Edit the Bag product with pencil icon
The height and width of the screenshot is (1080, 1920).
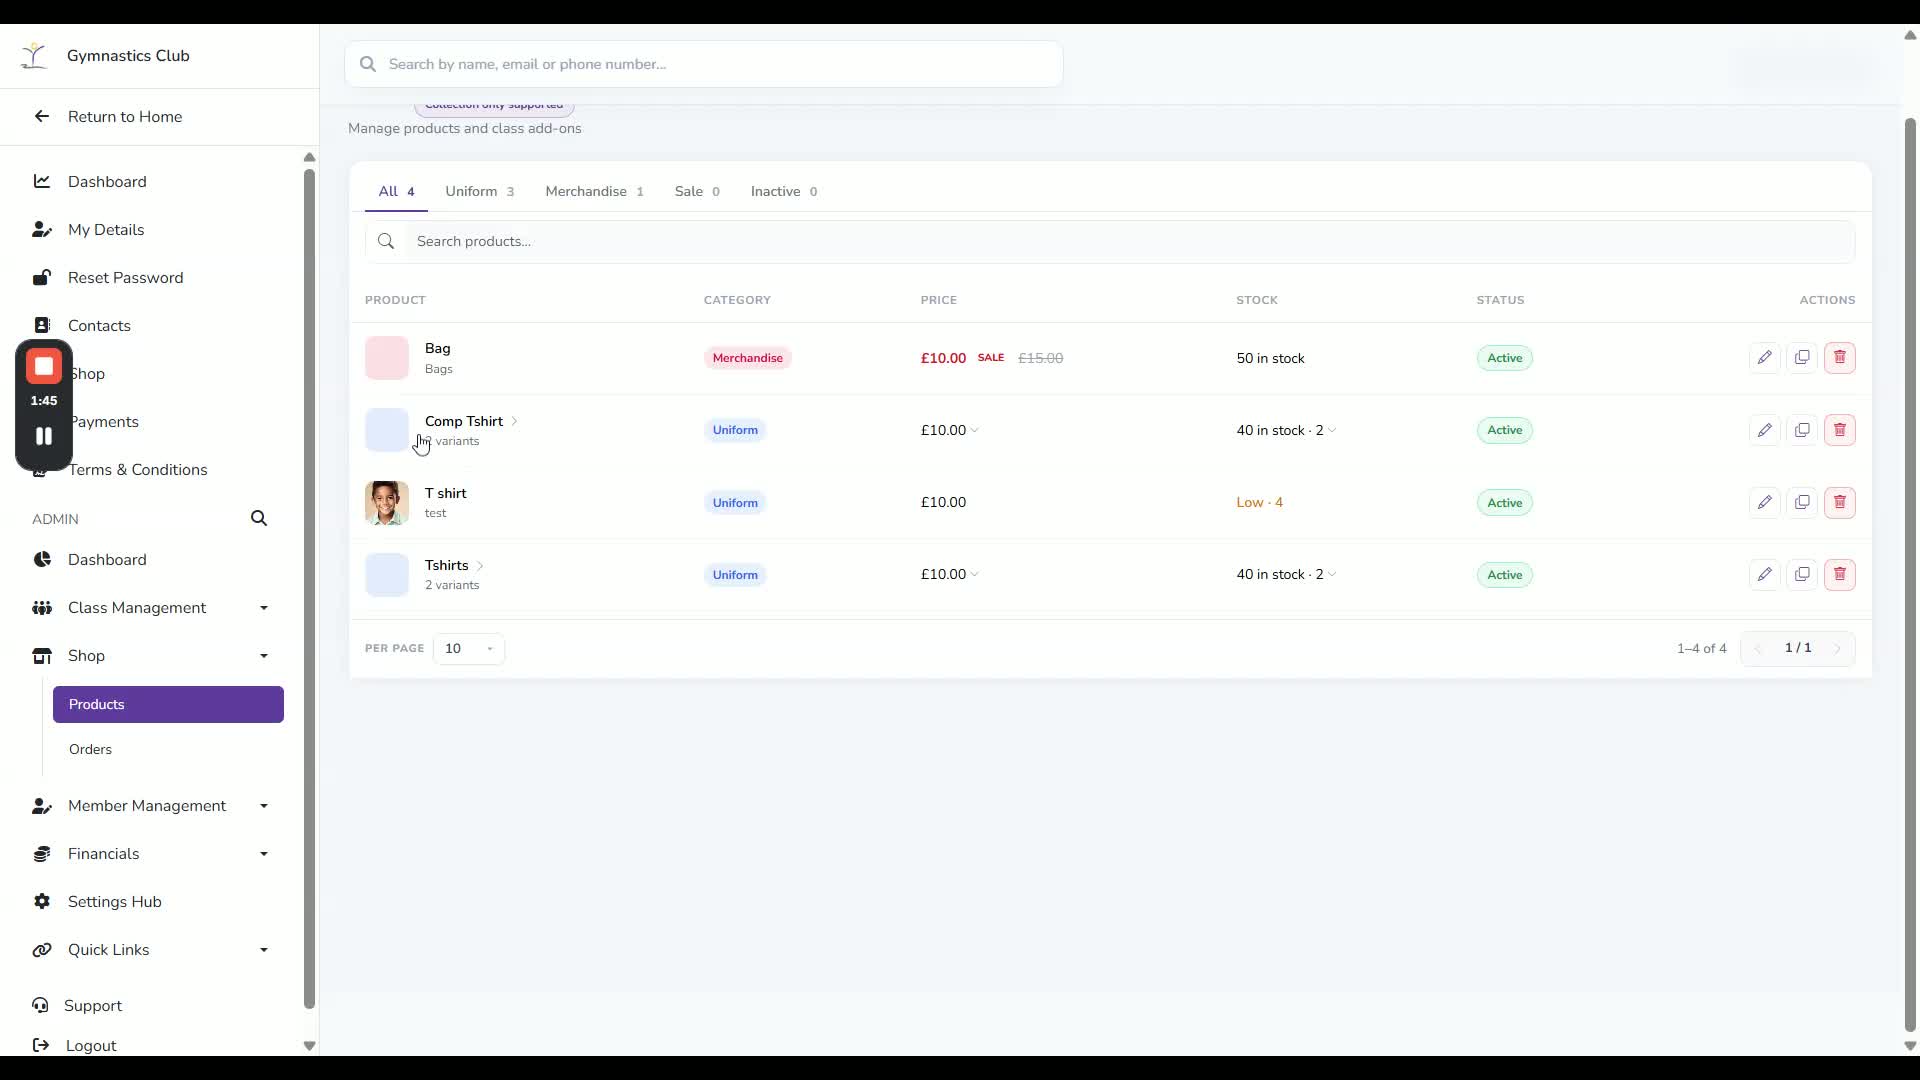point(1764,358)
